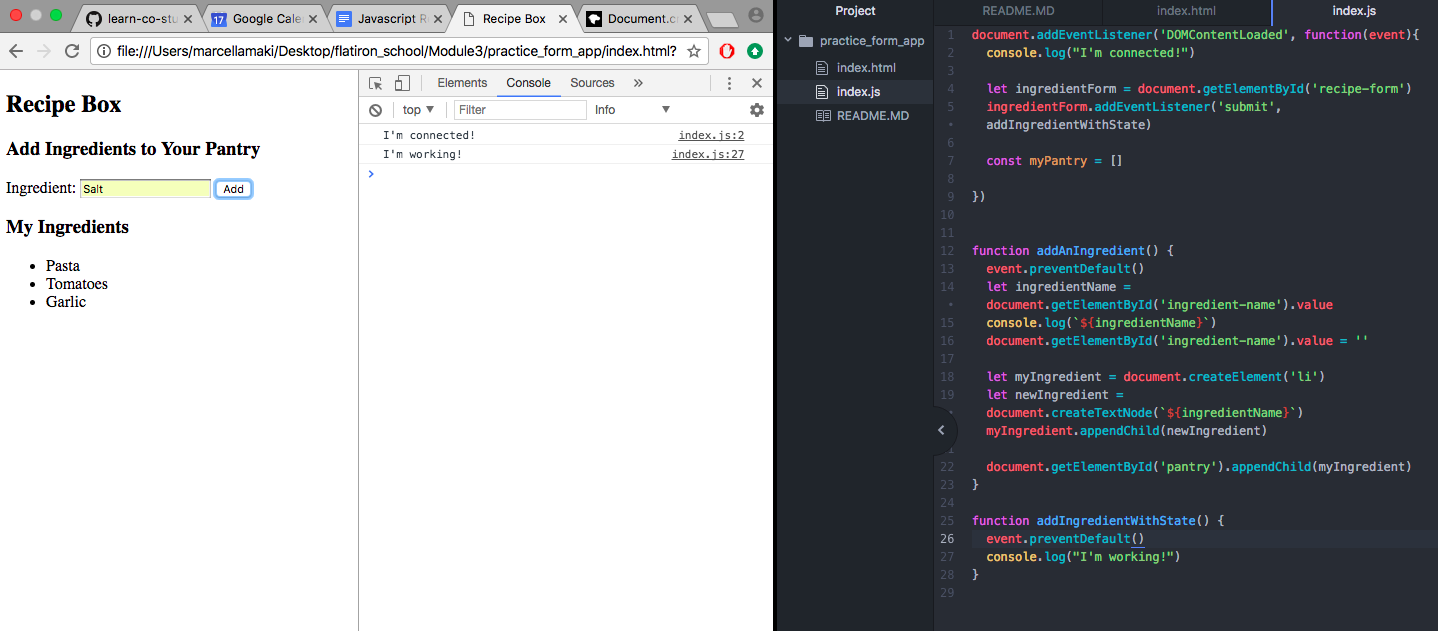Toggle the device toolbar icon in DevTools

(x=401, y=84)
